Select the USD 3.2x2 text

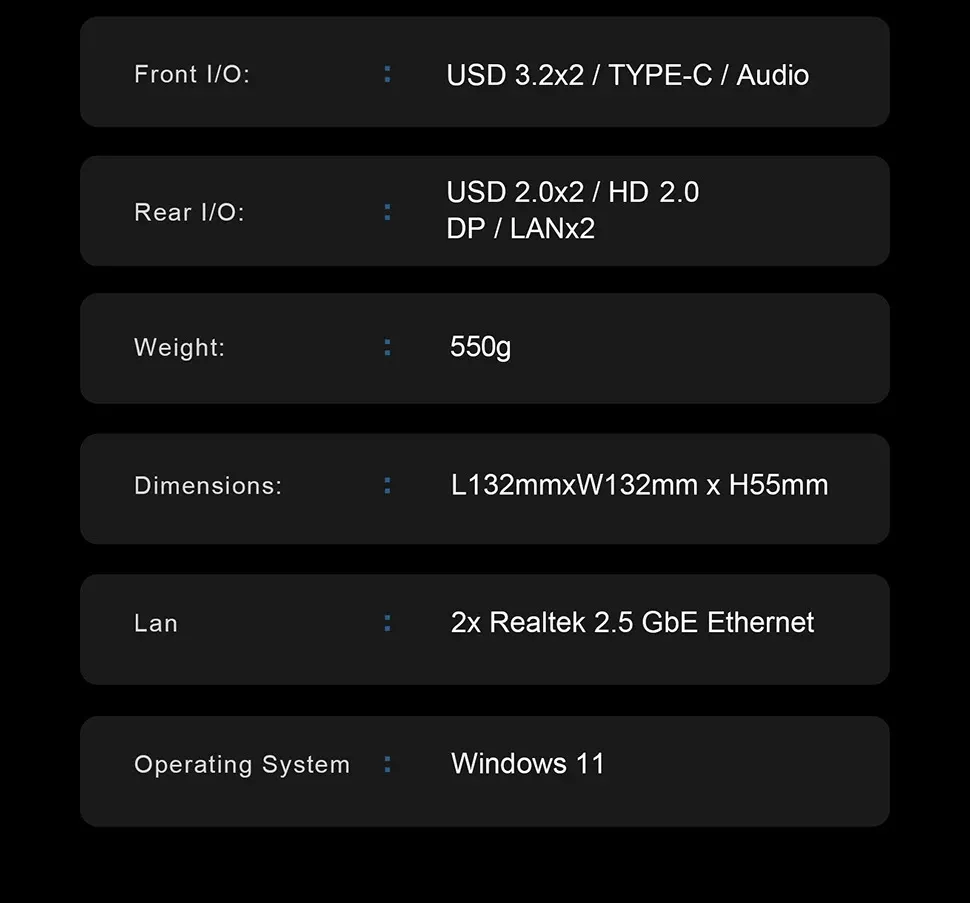pos(514,76)
